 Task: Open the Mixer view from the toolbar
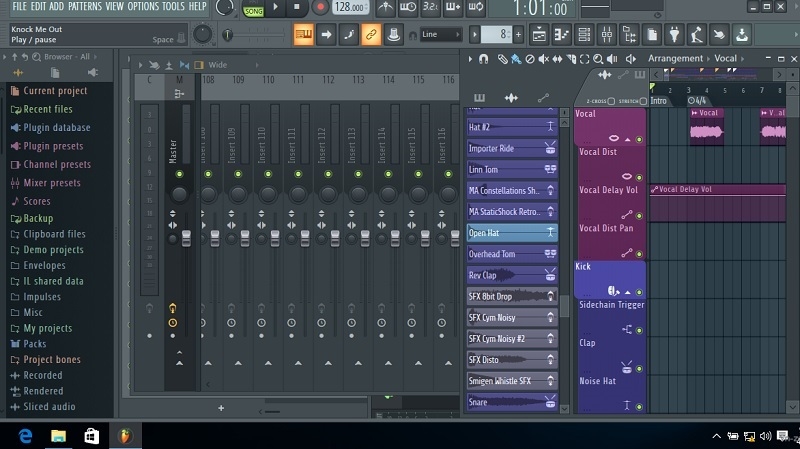[607, 35]
